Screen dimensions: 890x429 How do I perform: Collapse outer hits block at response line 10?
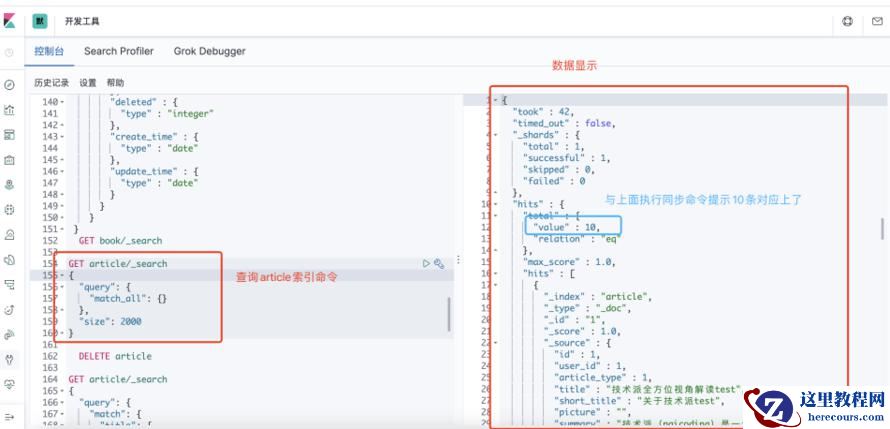pos(497,204)
